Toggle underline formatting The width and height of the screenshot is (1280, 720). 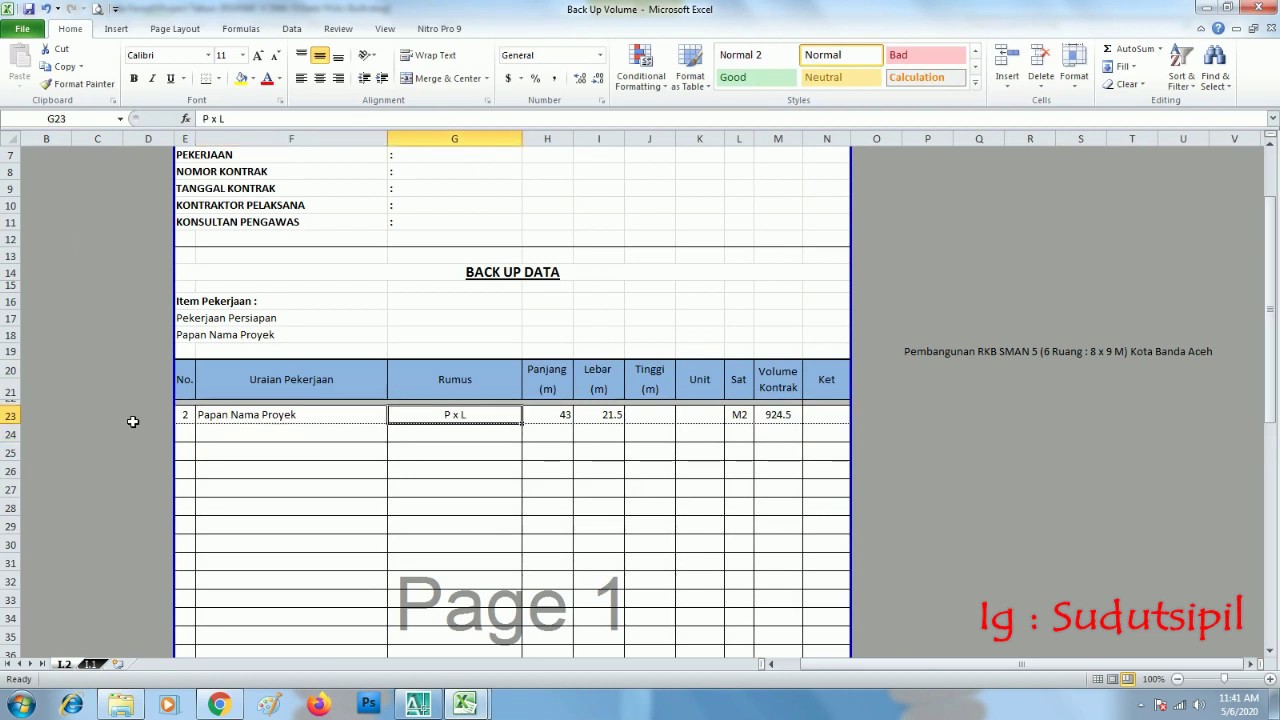pyautogui.click(x=171, y=78)
